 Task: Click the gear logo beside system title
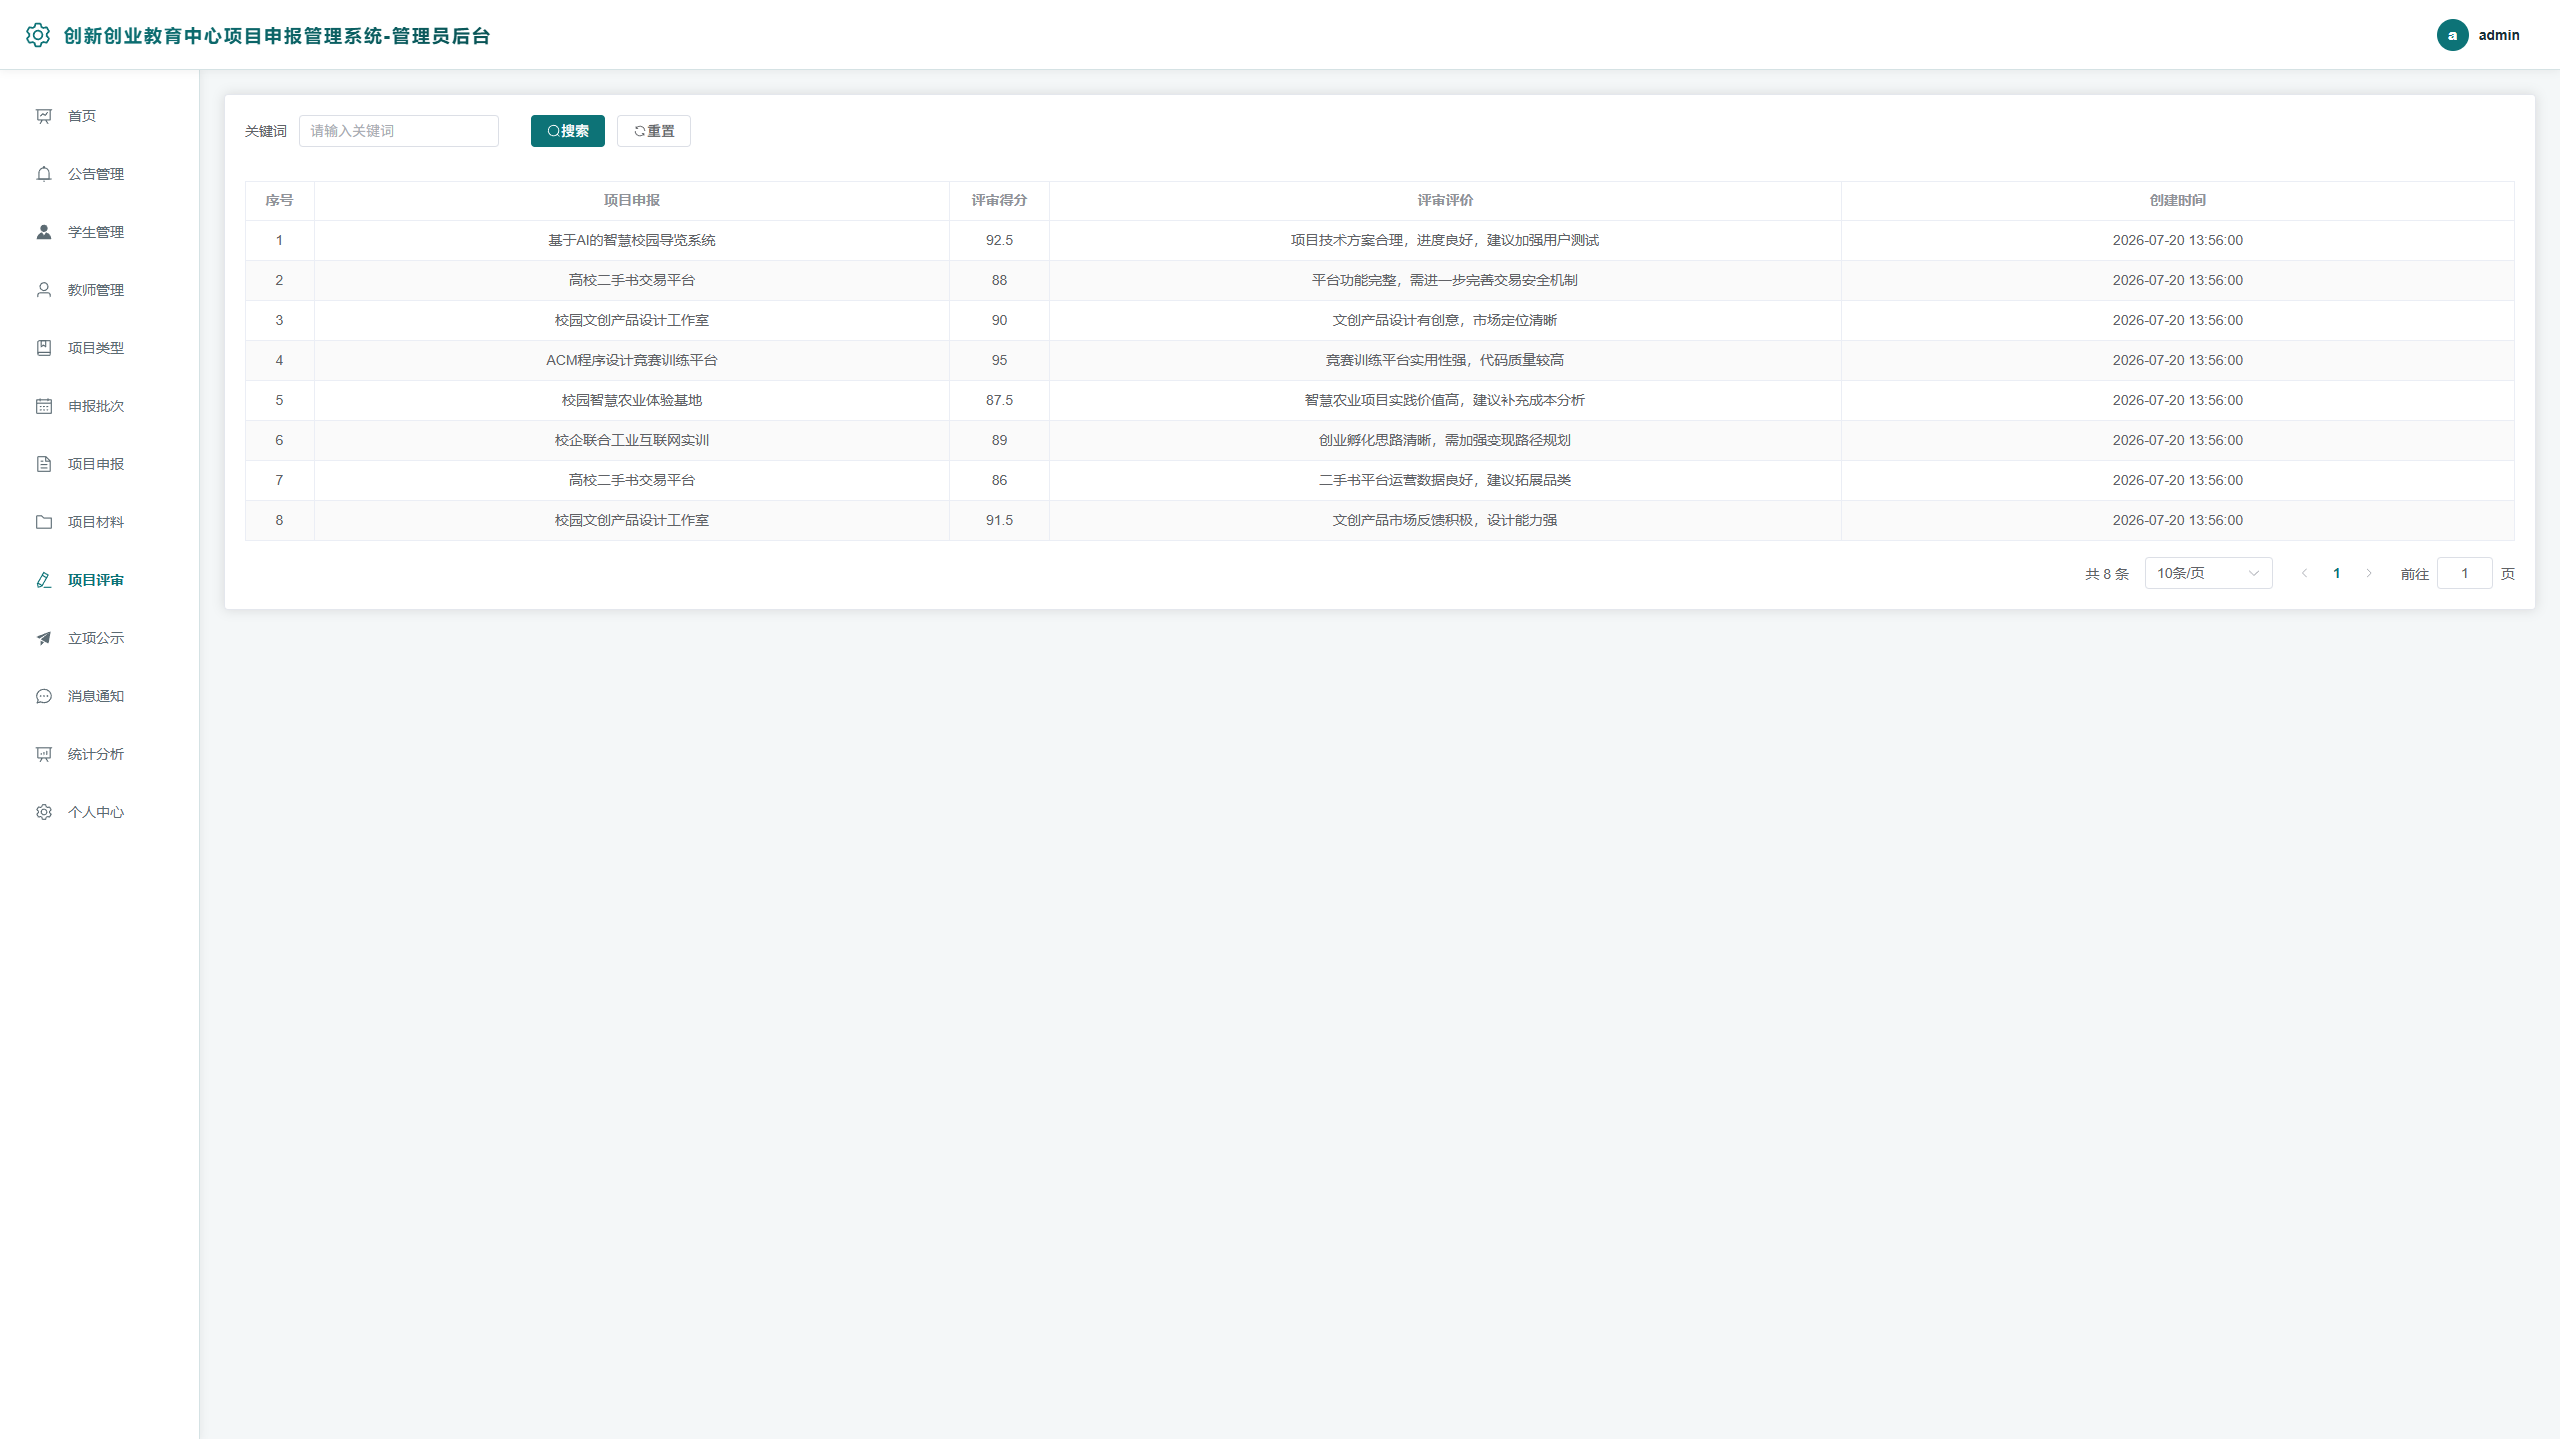[38, 35]
